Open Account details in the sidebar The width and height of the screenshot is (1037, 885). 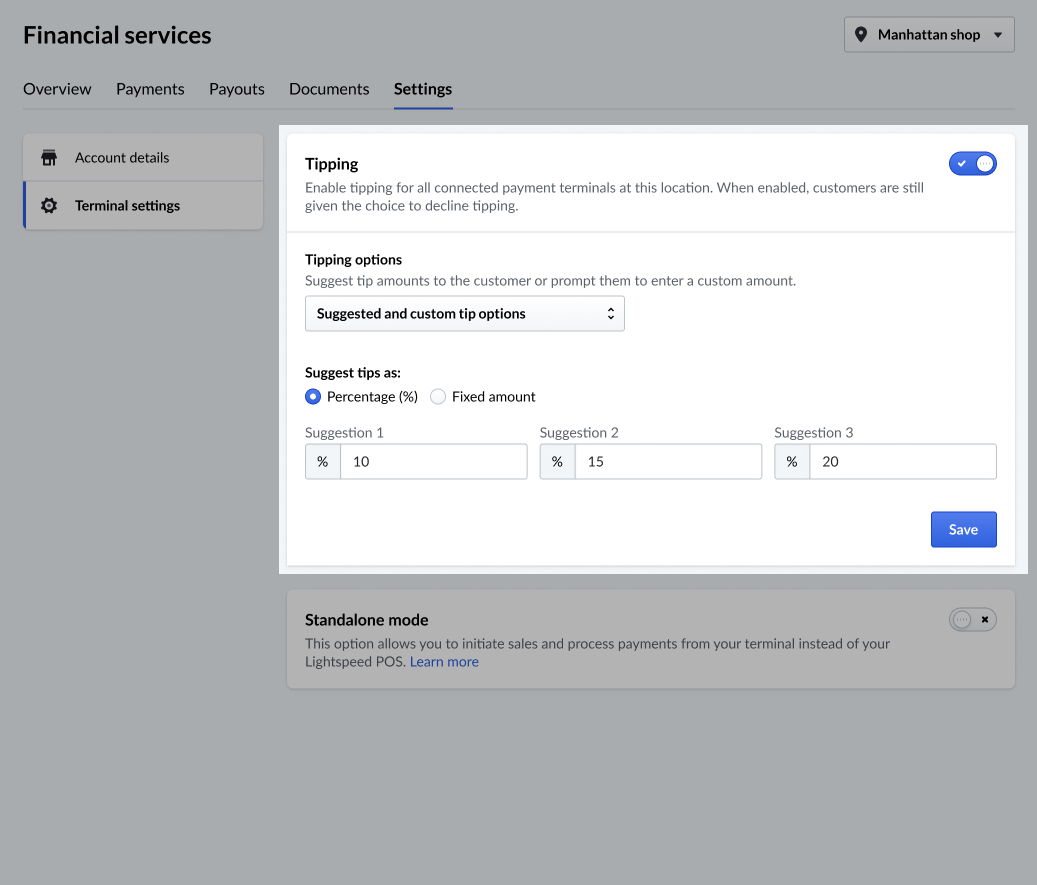pyautogui.click(x=143, y=157)
